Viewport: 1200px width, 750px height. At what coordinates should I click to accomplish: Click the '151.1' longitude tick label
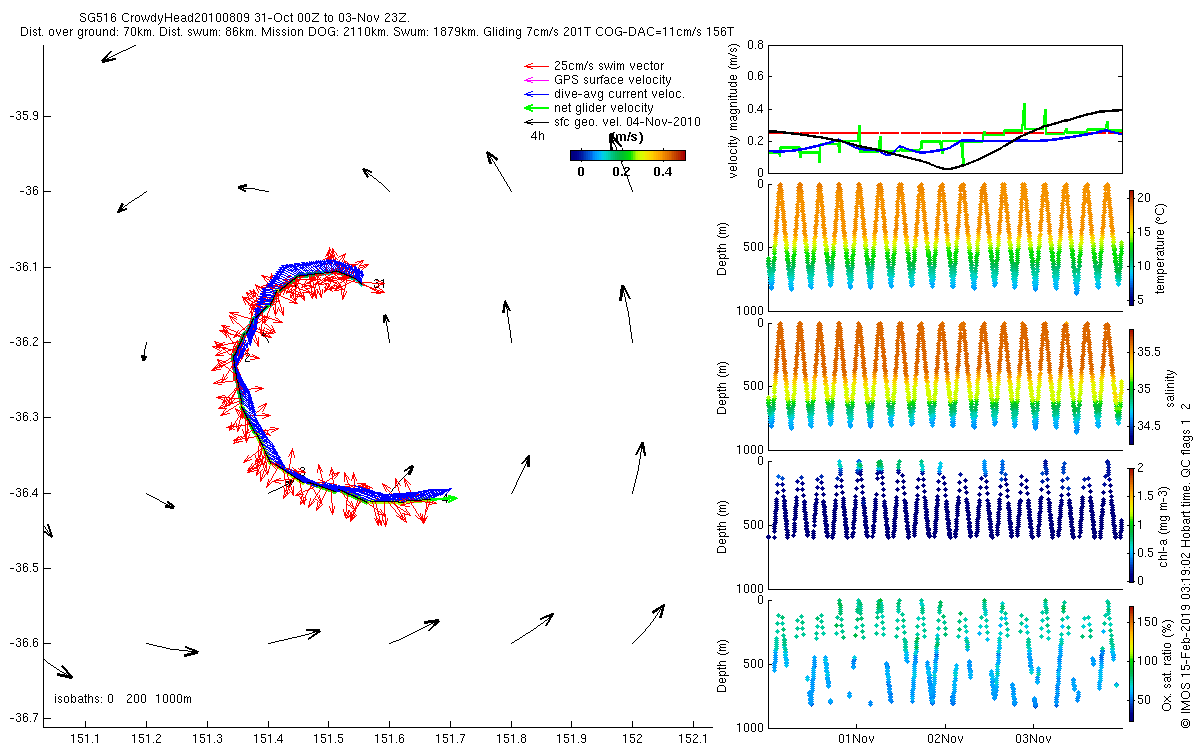click(85, 739)
